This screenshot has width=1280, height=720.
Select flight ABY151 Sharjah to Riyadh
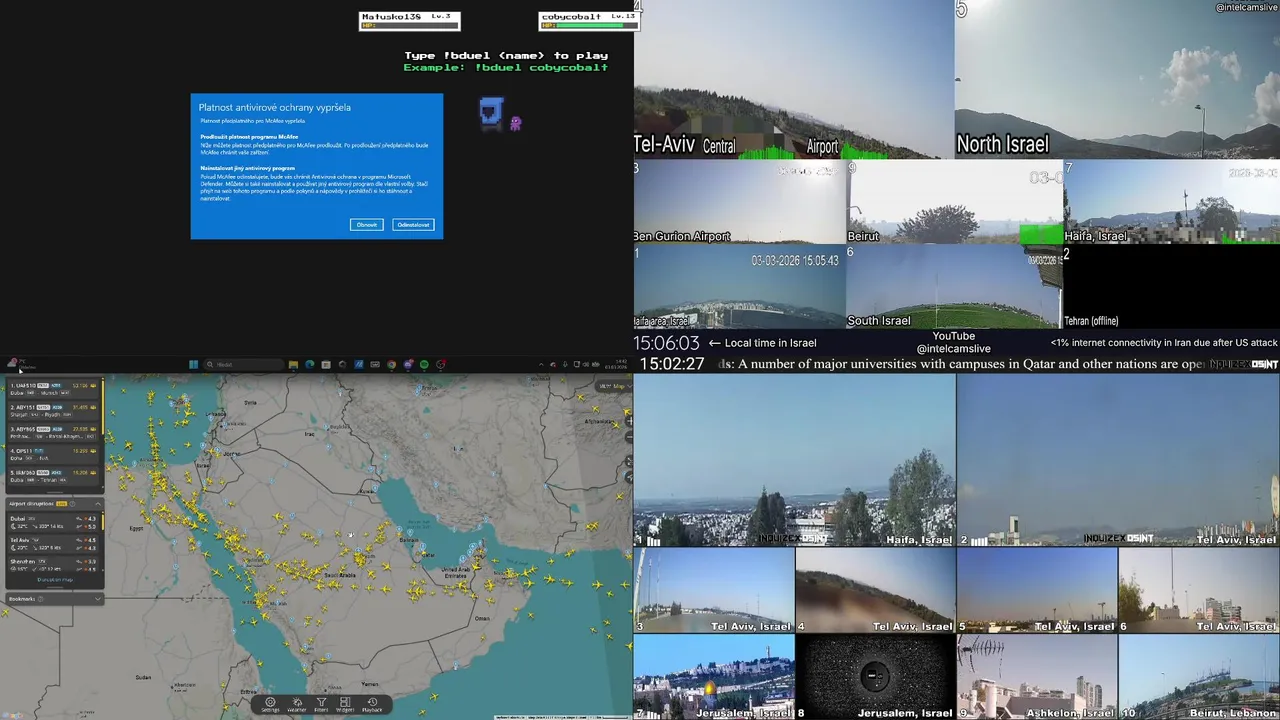pos(52,412)
